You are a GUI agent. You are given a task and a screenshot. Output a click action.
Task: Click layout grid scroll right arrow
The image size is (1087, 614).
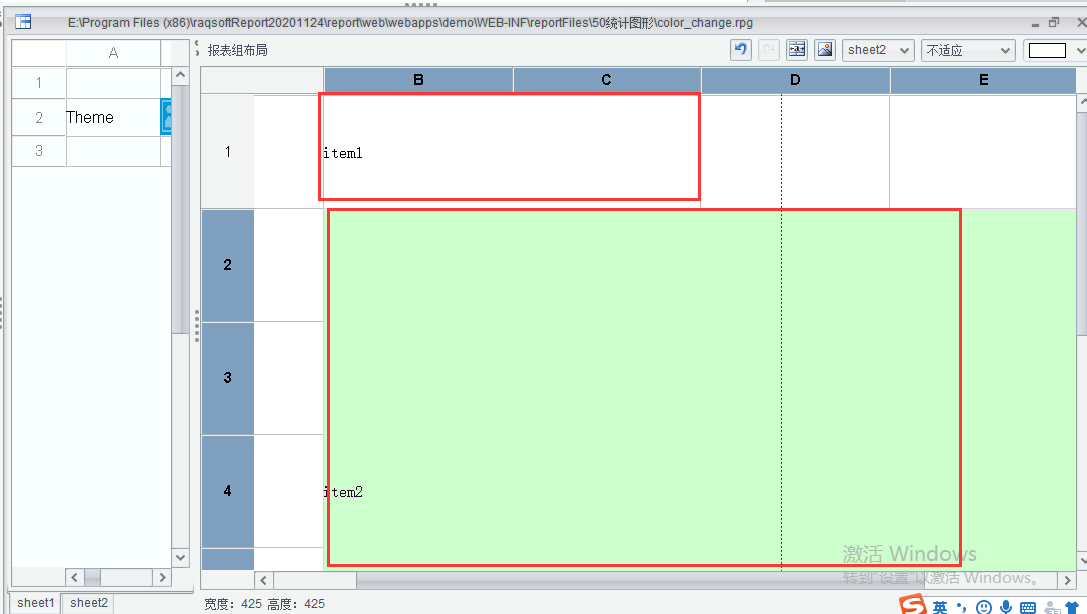[1068, 580]
